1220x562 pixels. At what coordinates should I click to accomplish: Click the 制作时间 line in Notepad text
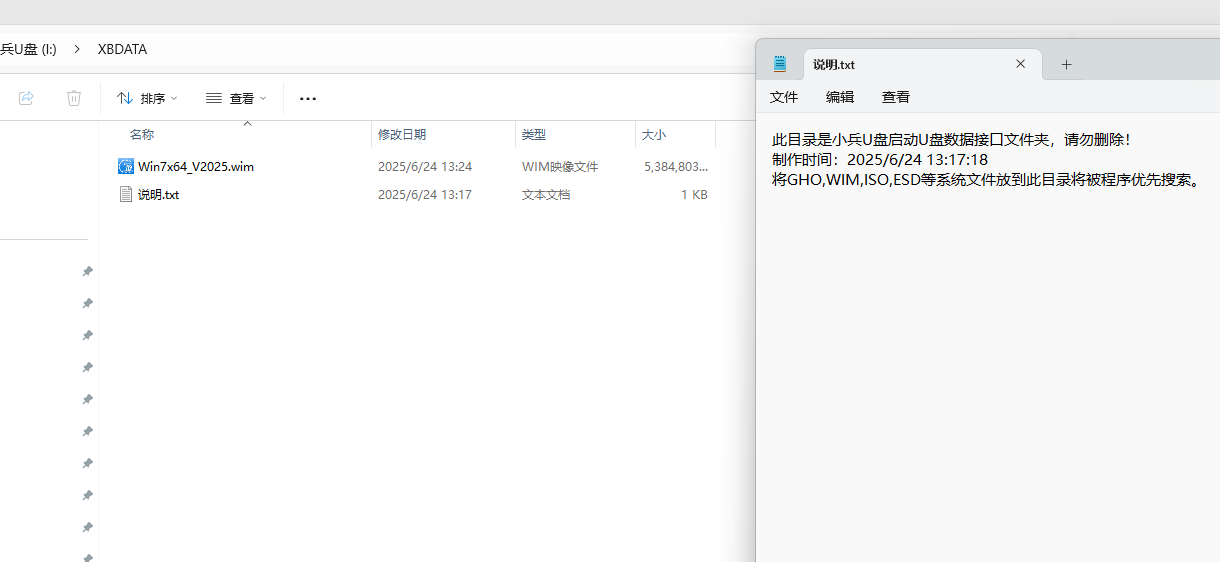pos(880,159)
